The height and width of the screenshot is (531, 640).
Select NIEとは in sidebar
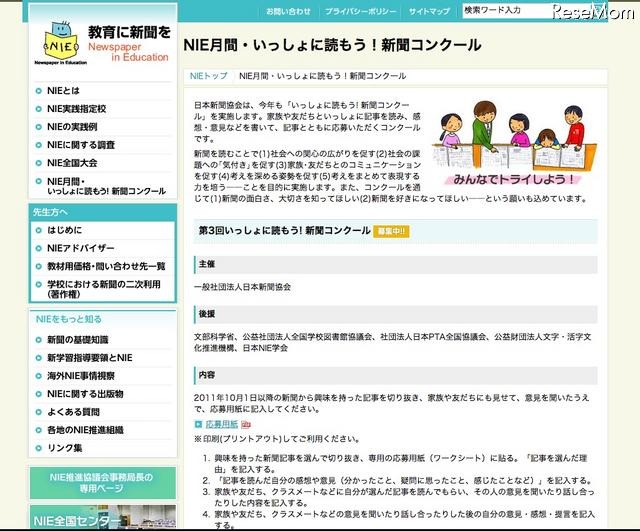[x=64, y=91]
